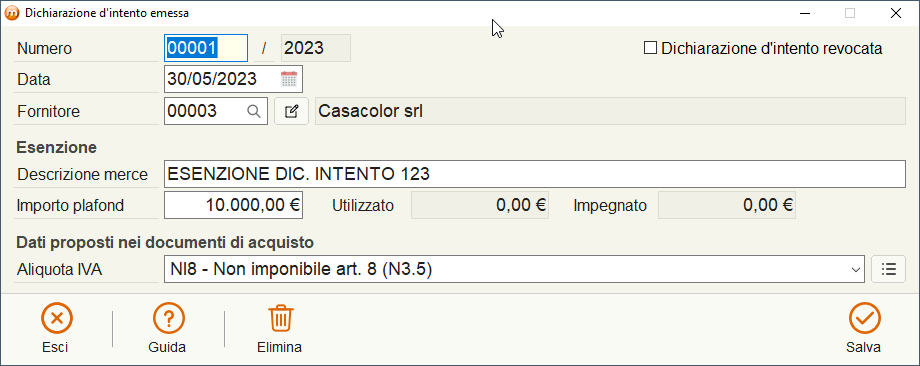This screenshot has width=920, height=366.
Task: Search supplier with the magnifier icon
Action: [x=253, y=111]
